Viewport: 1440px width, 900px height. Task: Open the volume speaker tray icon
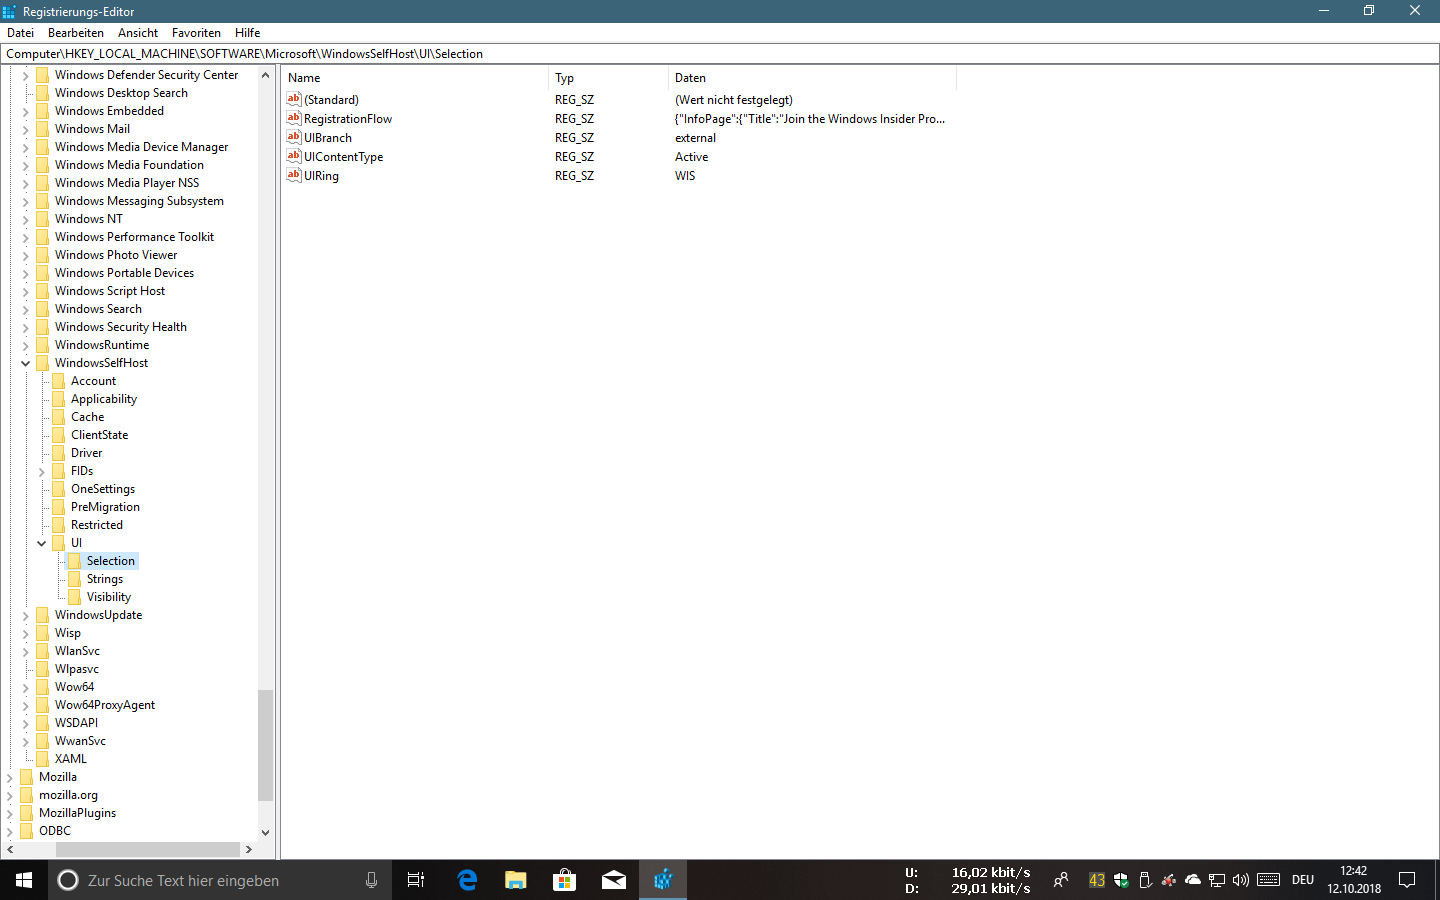tap(1241, 880)
